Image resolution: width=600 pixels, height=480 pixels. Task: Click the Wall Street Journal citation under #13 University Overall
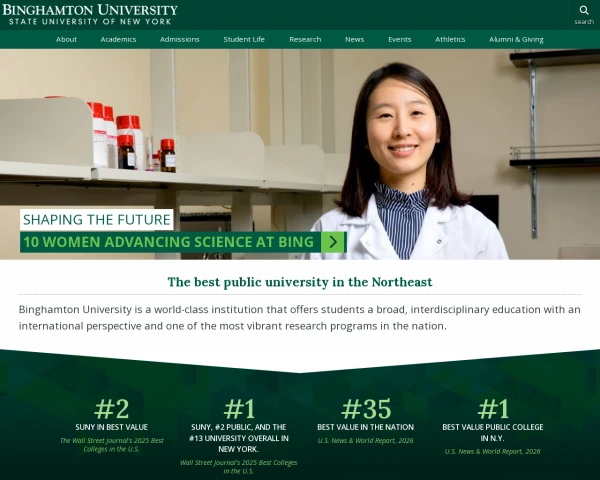[238, 467]
